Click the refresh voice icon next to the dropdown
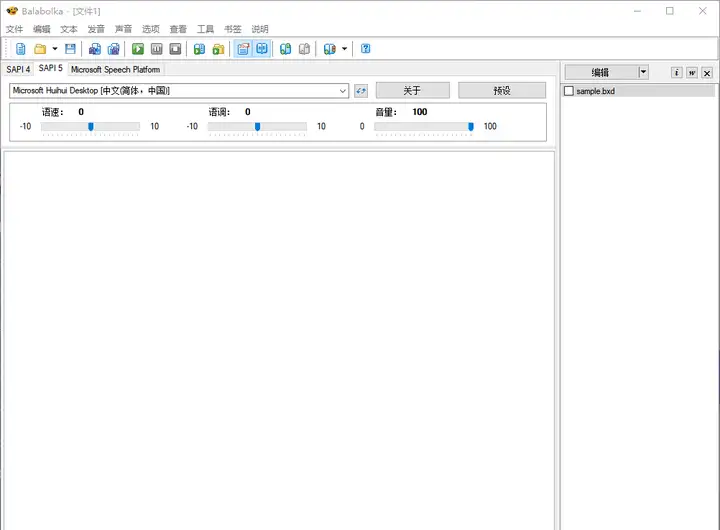Screen dimensions: 720x530 click(x=361, y=90)
